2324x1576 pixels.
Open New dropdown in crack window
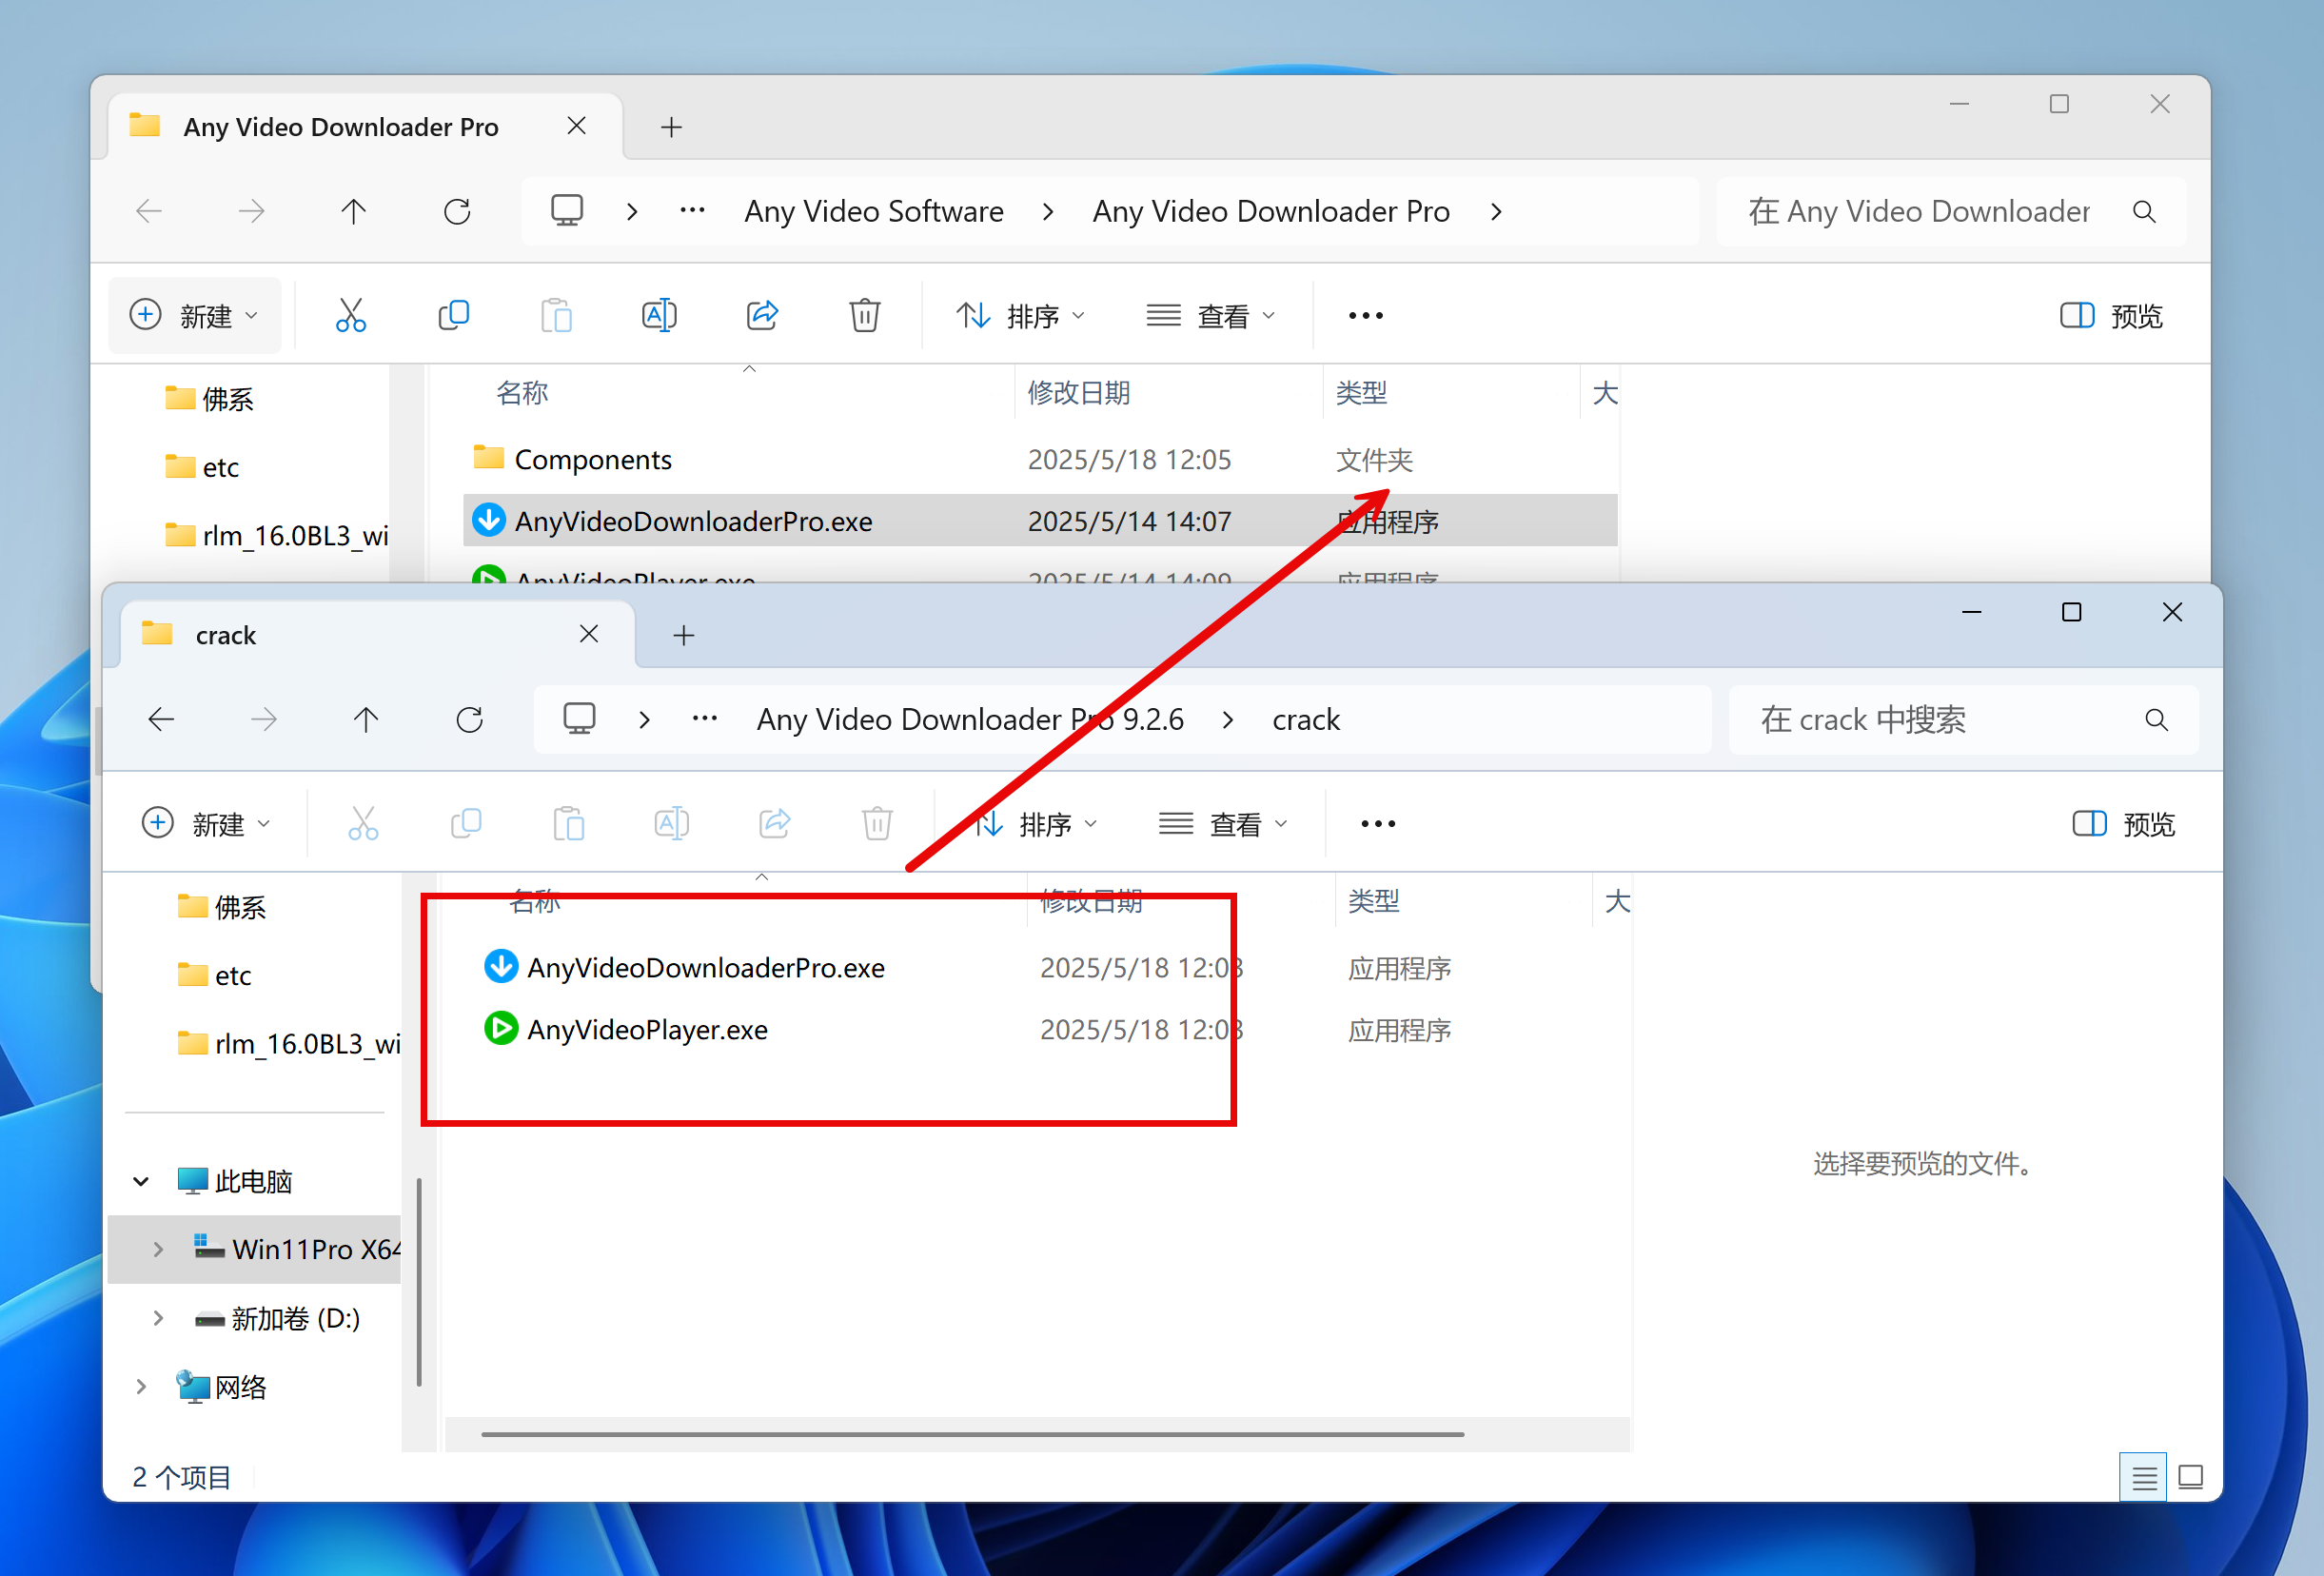[x=207, y=824]
